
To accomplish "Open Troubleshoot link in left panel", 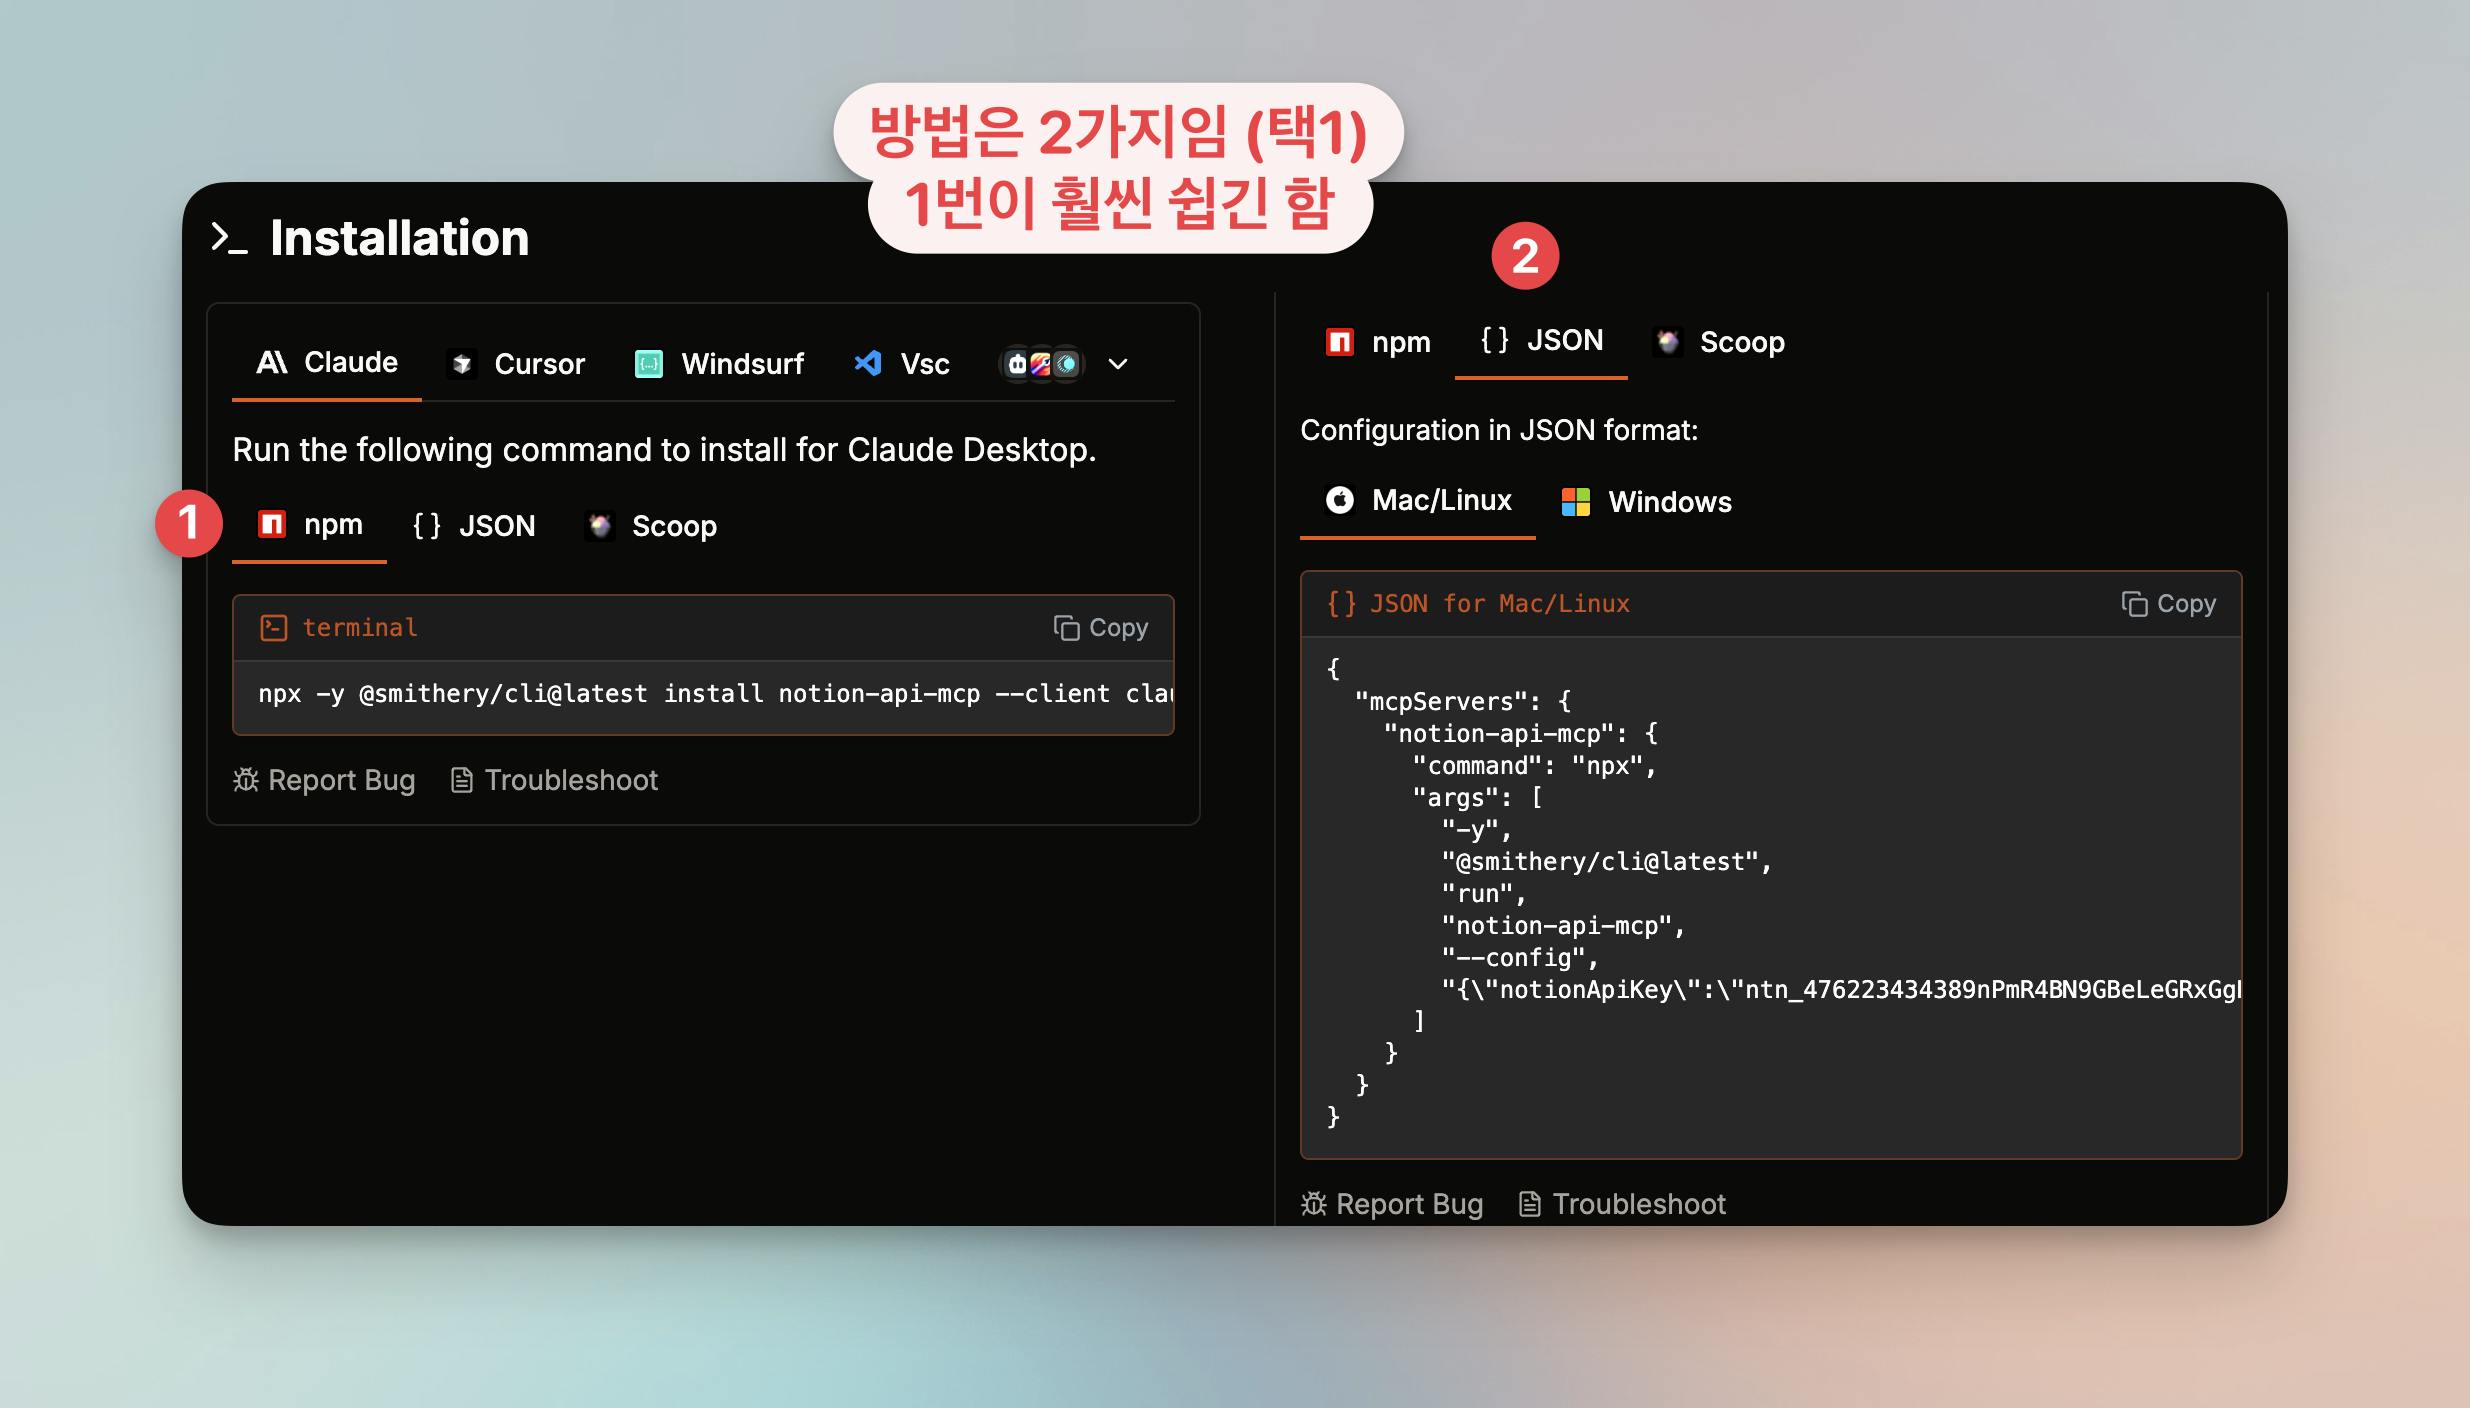I will (555, 780).
